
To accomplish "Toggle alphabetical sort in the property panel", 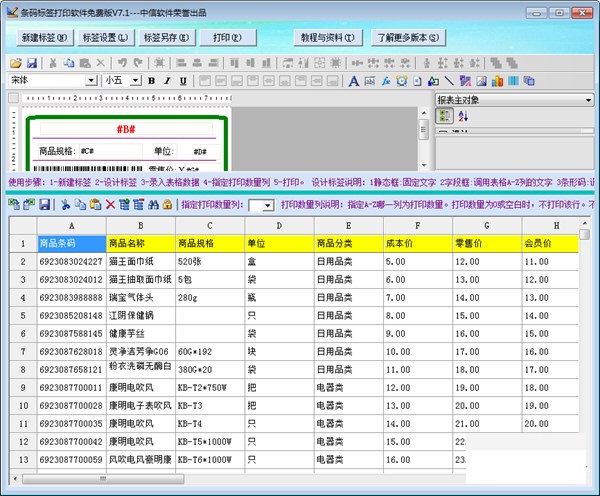I will click(x=462, y=117).
